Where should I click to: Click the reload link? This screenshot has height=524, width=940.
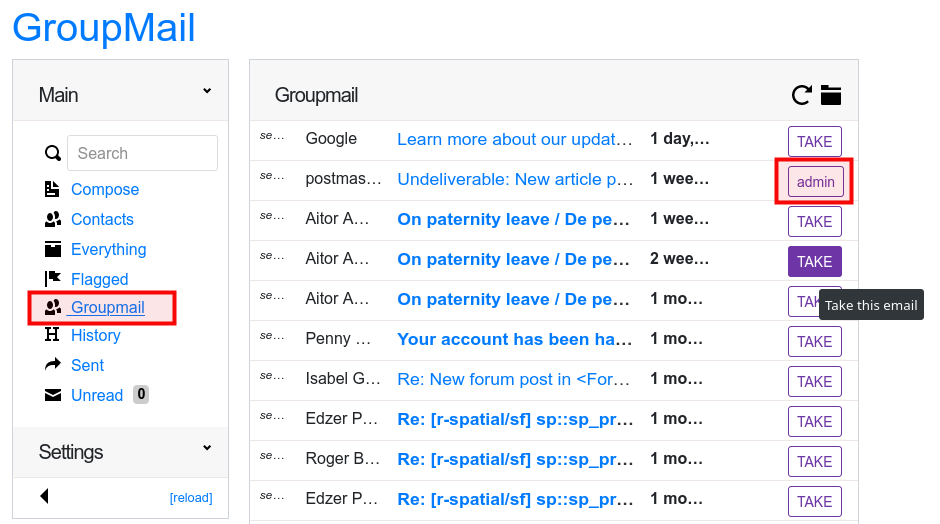pos(191,498)
